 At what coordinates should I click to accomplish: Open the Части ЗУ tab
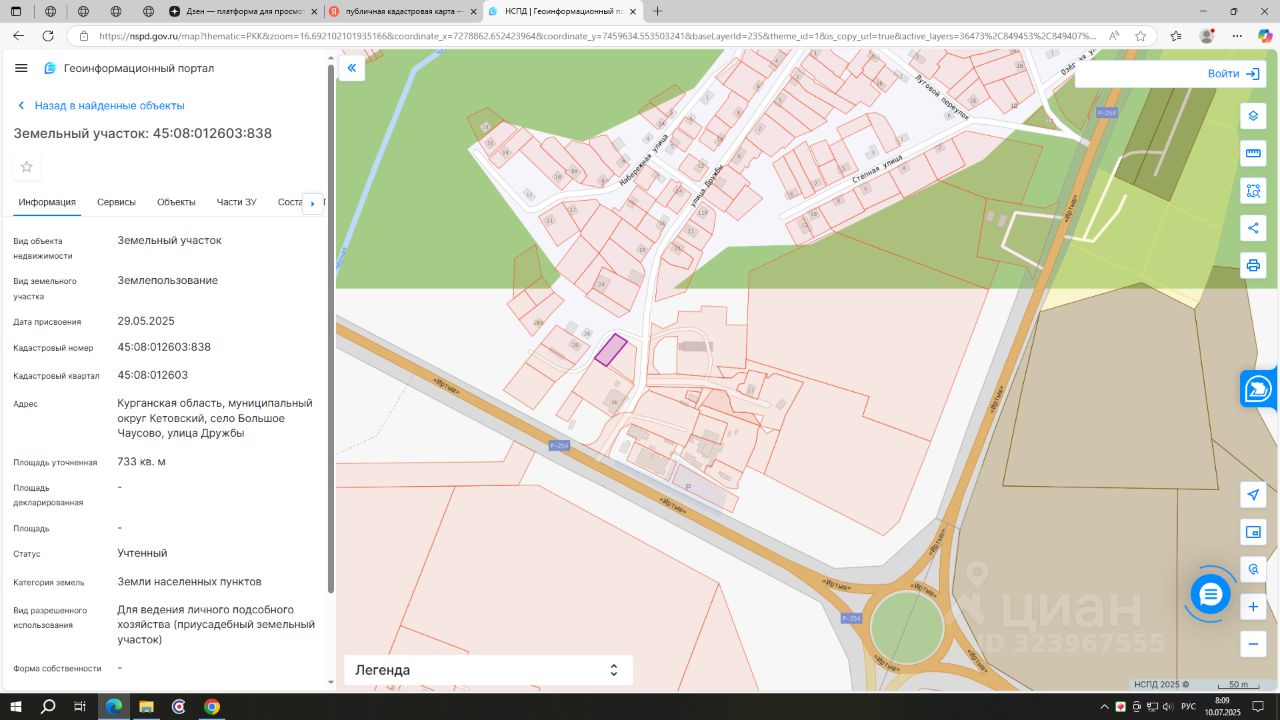pyautogui.click(x=236, y=202)
